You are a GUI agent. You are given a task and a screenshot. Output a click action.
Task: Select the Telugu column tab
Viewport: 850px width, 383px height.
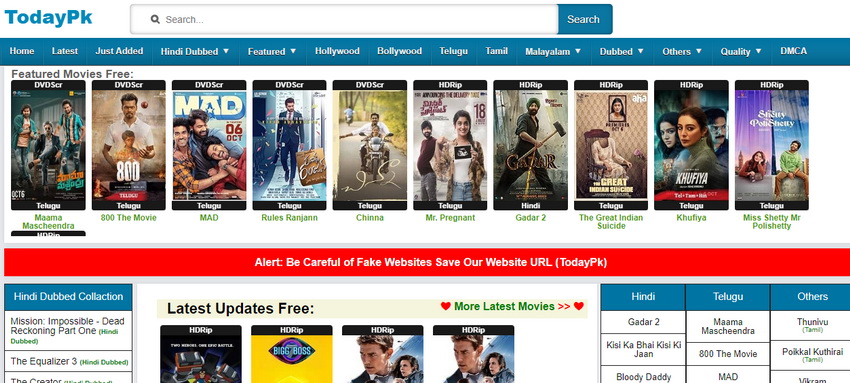click(x=727, y=297)
